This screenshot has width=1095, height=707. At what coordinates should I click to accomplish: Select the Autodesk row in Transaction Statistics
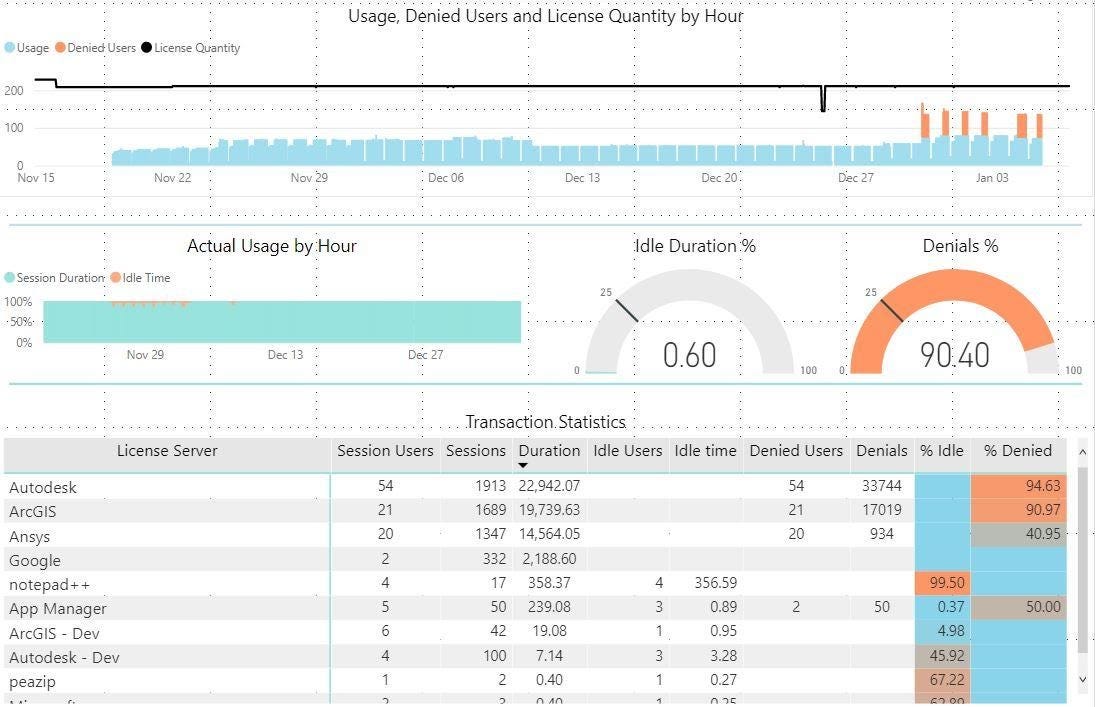167,486
